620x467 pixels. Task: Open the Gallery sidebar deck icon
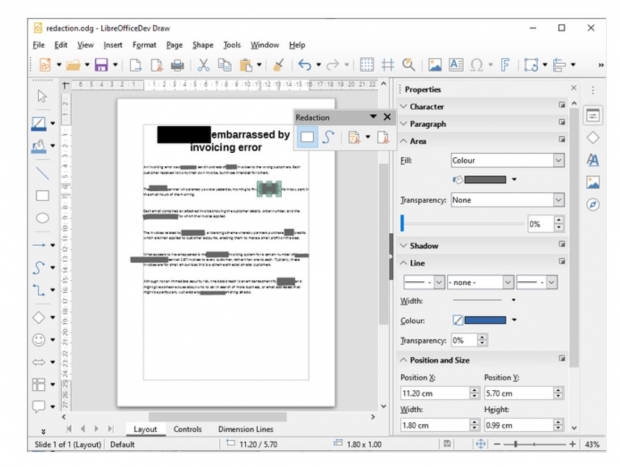click(x=592, y=182)
